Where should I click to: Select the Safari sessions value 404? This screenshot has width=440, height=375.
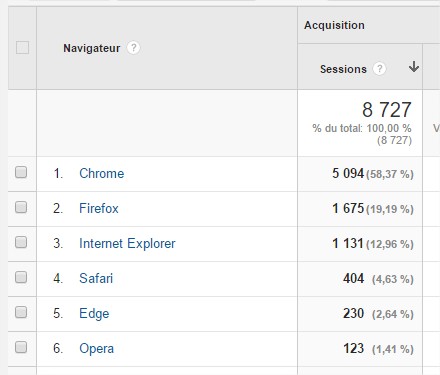point(353,278)
